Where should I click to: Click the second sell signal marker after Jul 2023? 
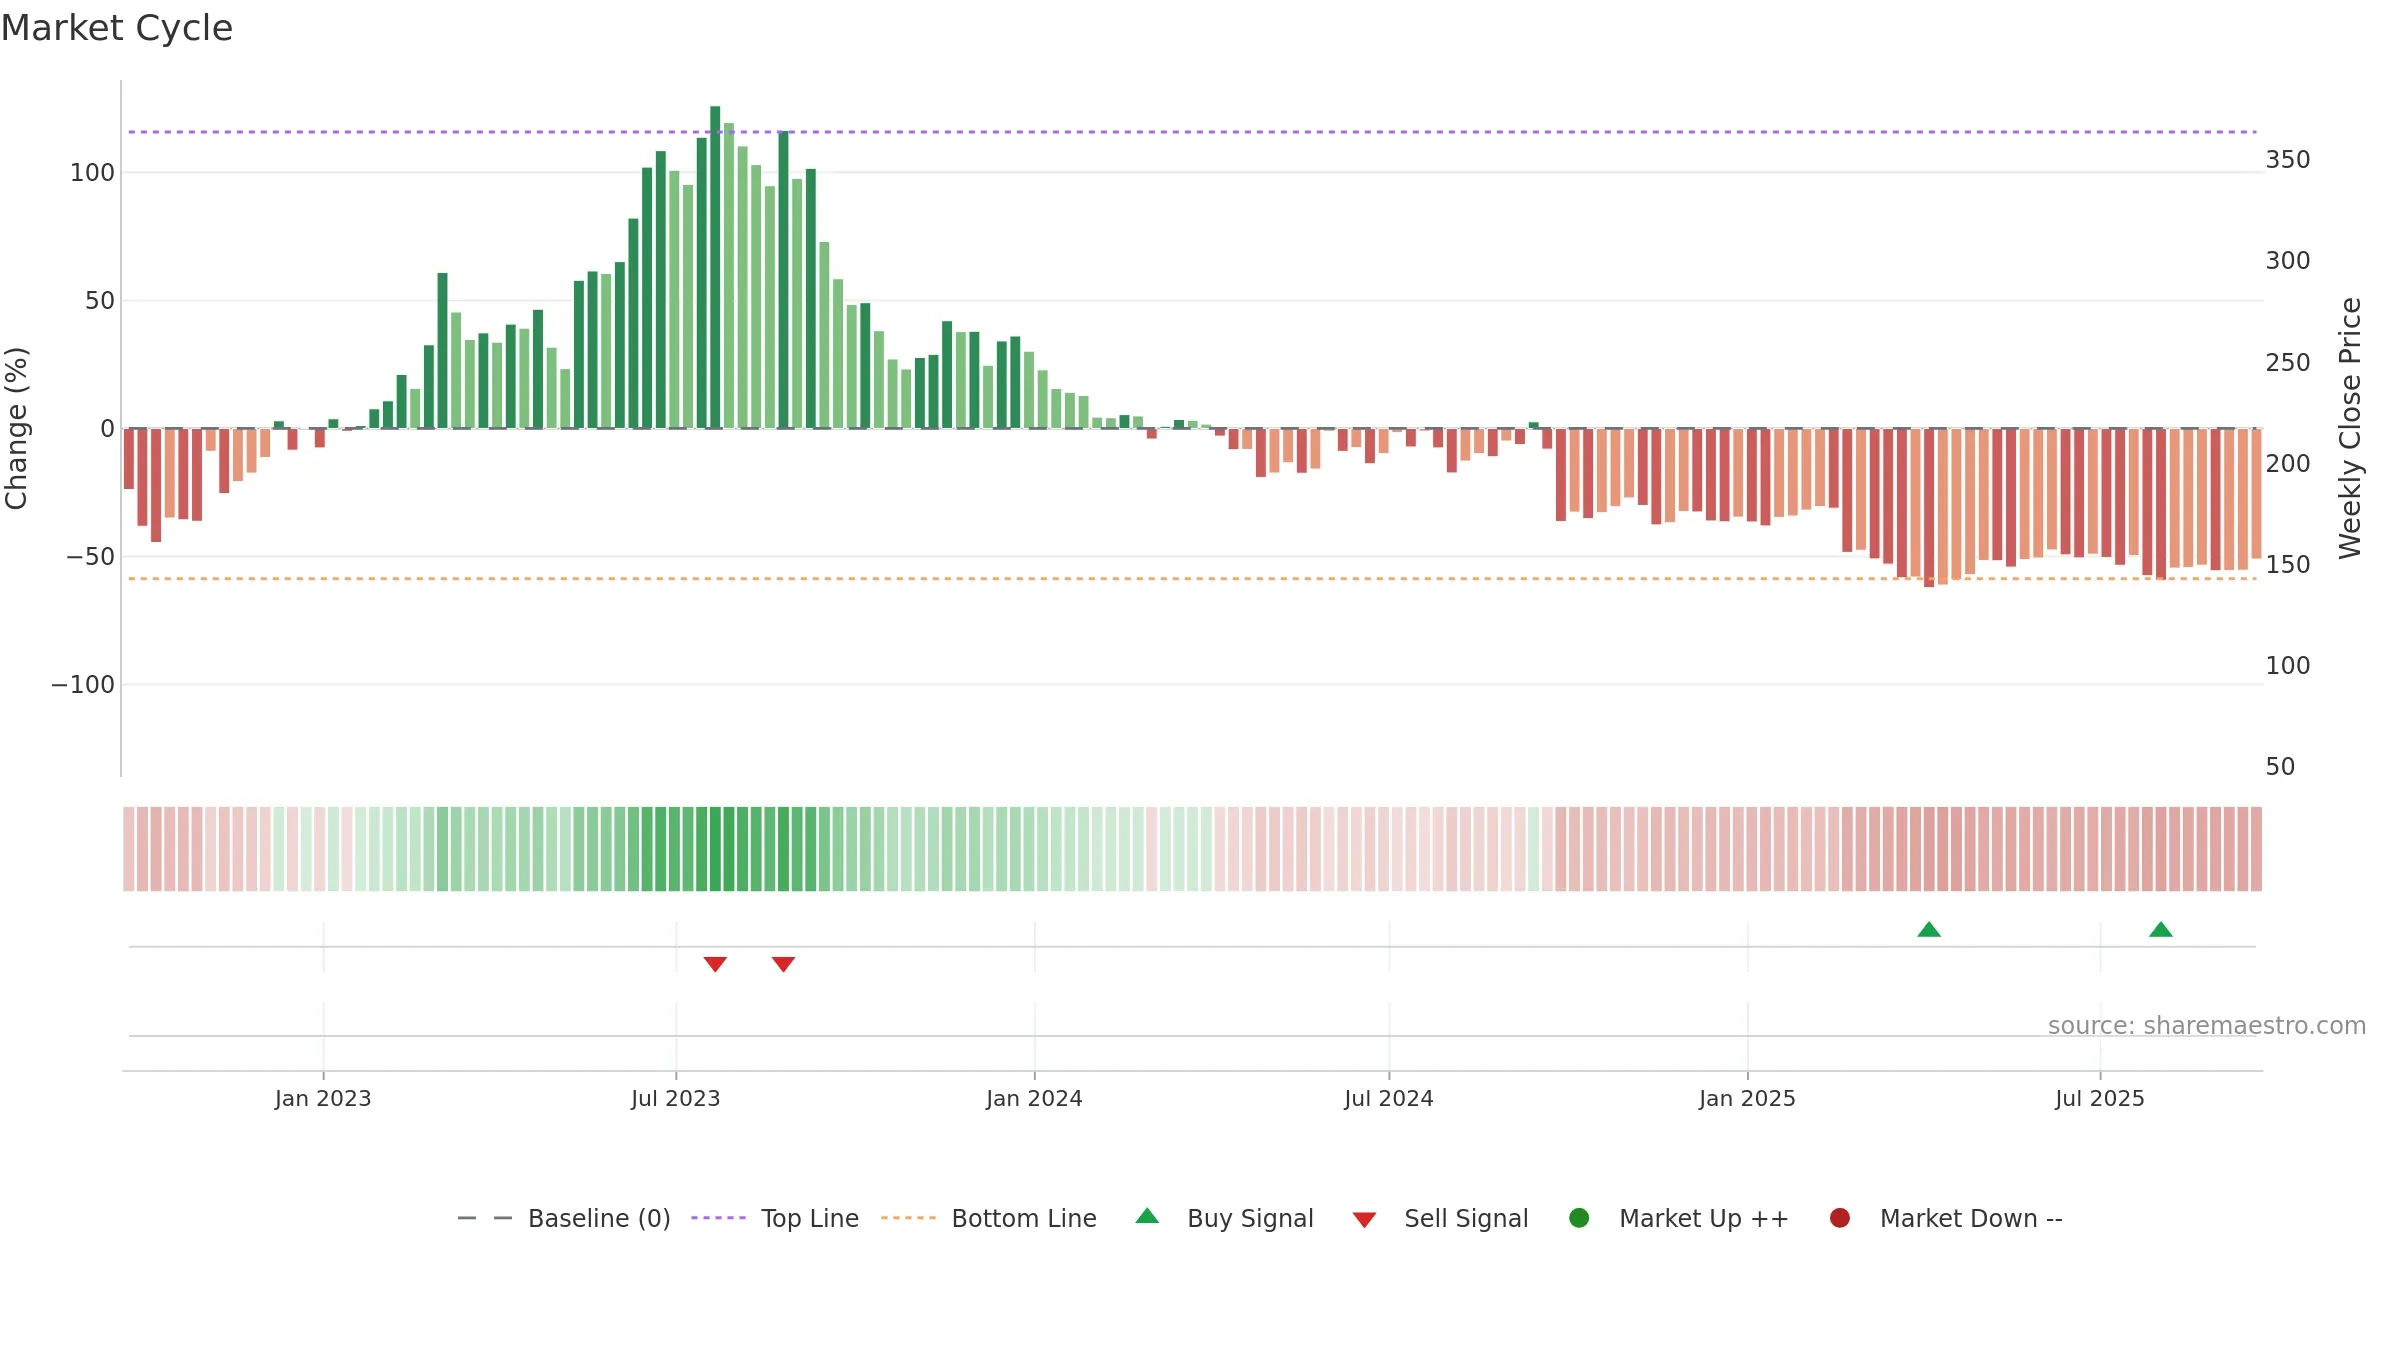[x=783, y=964]
